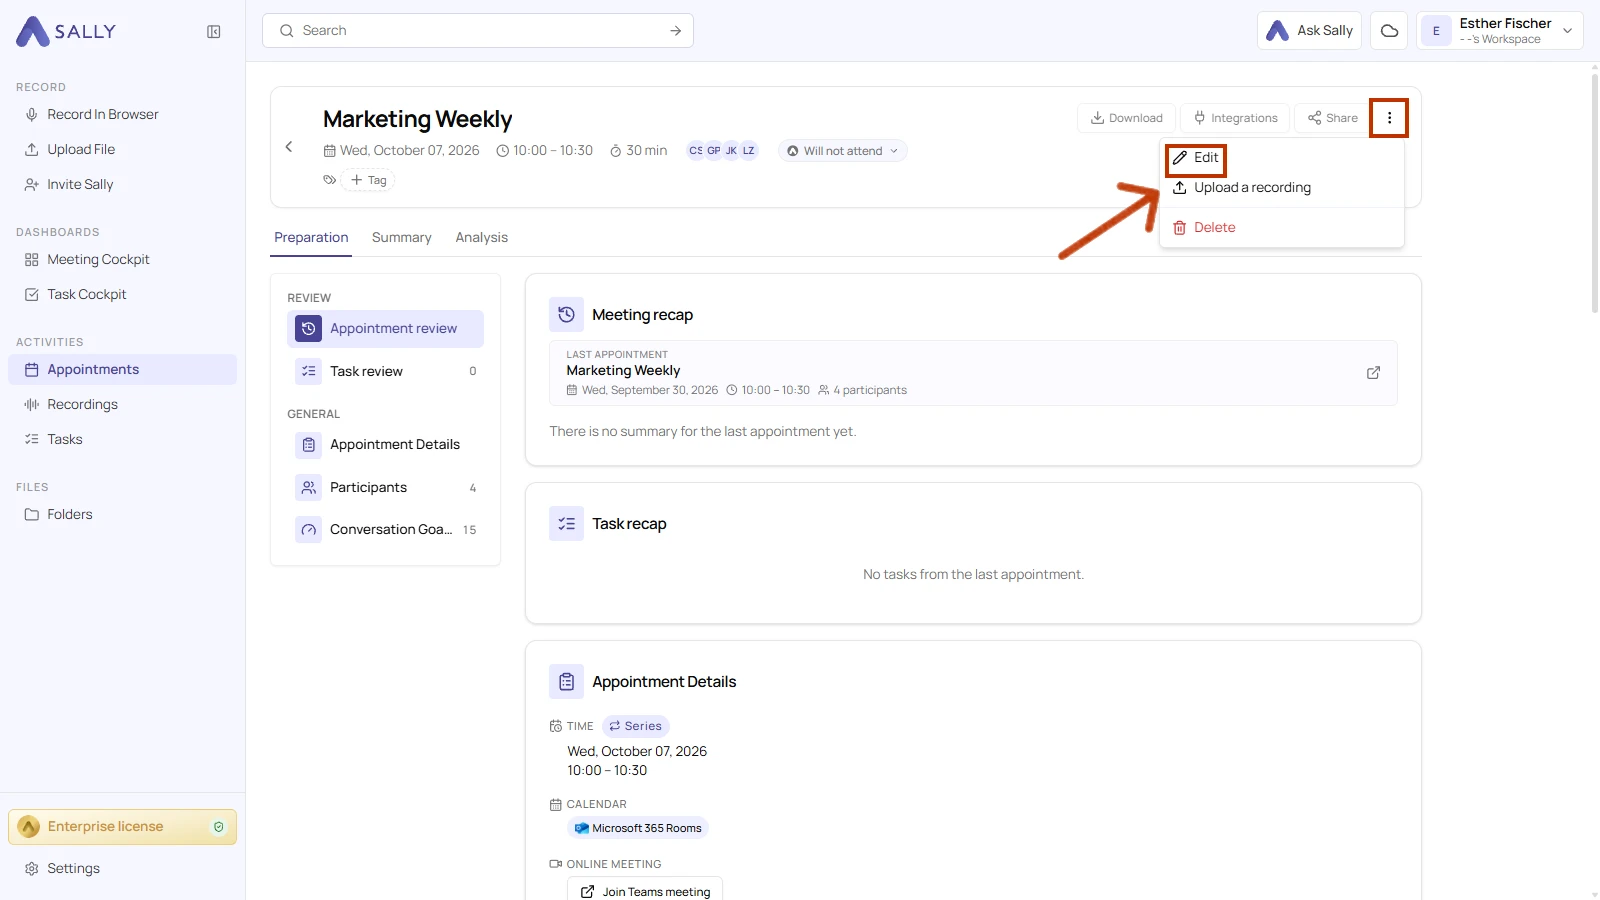Click the Task recap checklist icon
1600x900 pixels.
[x=566, y=523]
